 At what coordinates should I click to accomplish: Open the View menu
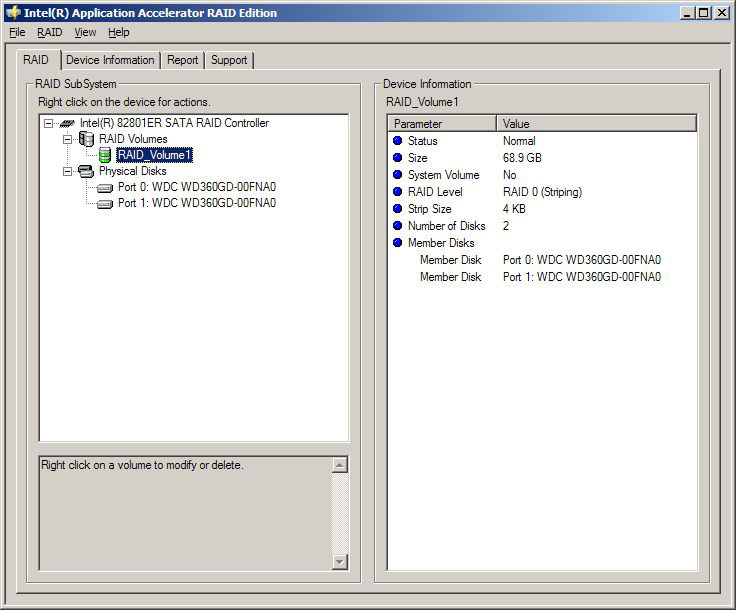click(85, 32)
